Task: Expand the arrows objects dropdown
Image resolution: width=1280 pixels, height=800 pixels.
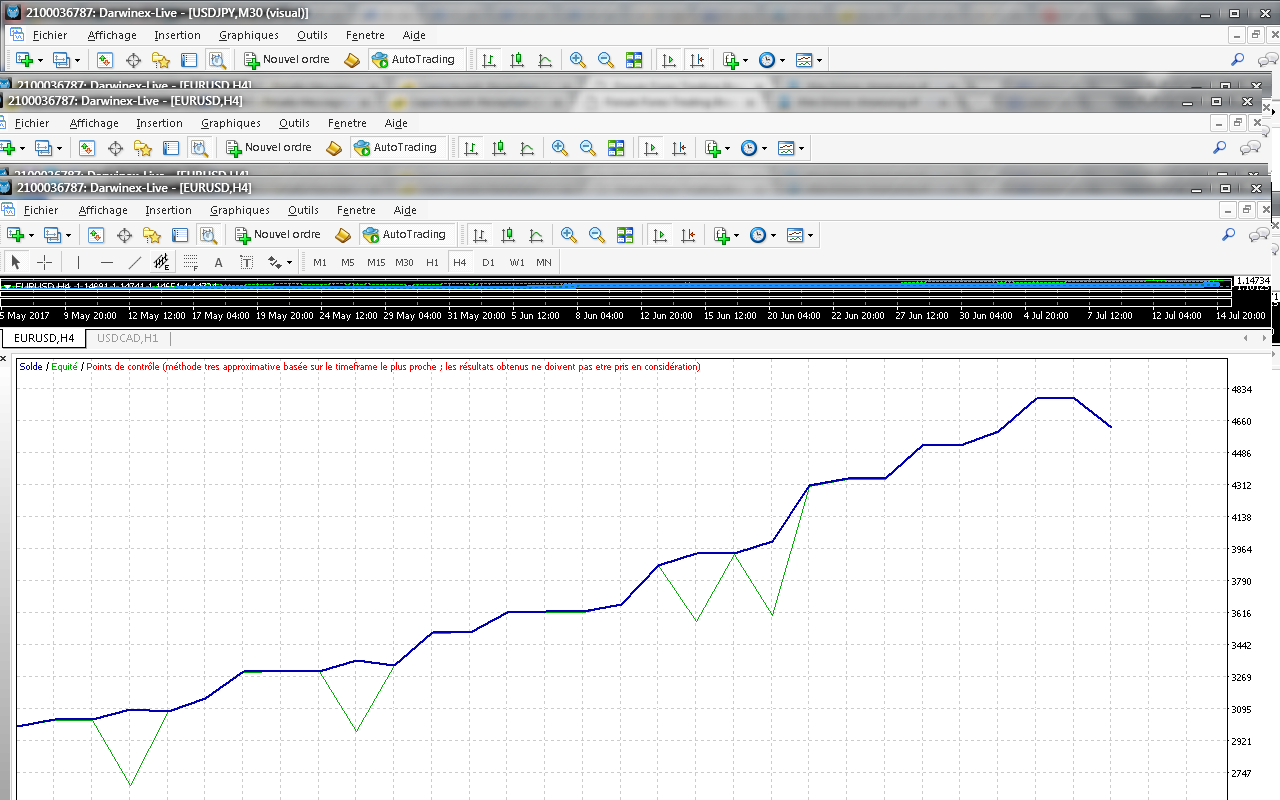Action: 289,262
